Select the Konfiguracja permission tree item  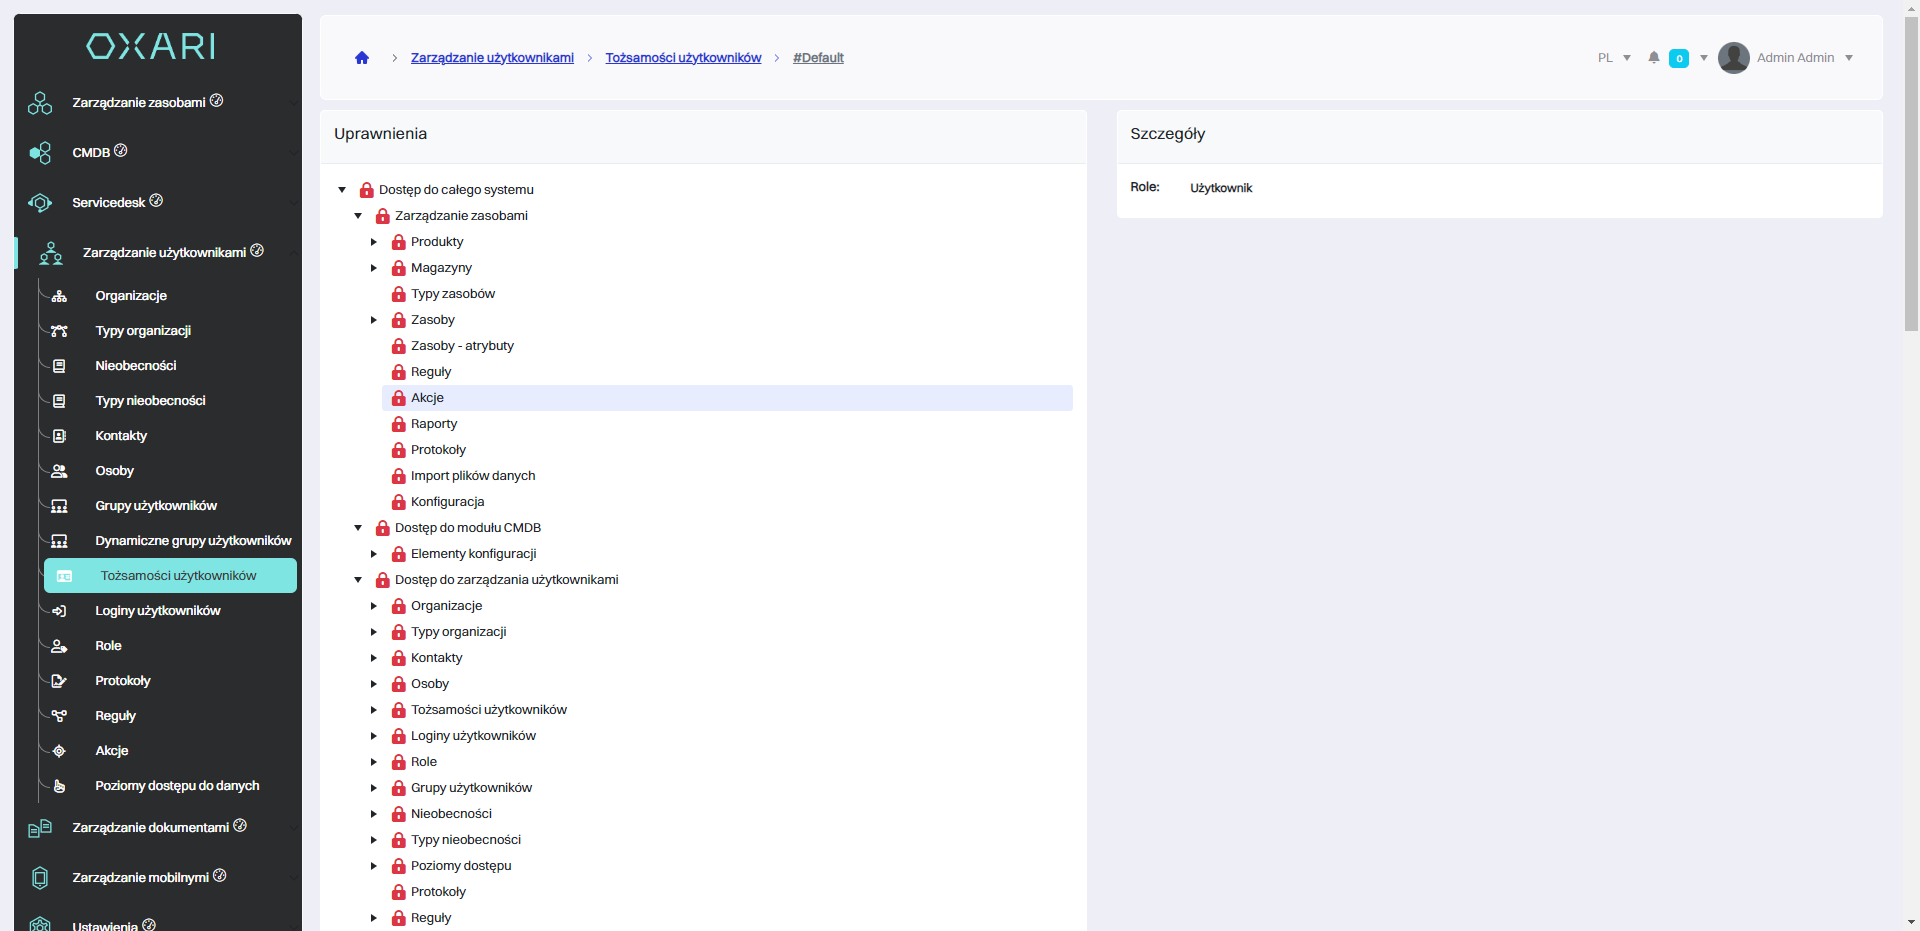(x=447, y=502)
